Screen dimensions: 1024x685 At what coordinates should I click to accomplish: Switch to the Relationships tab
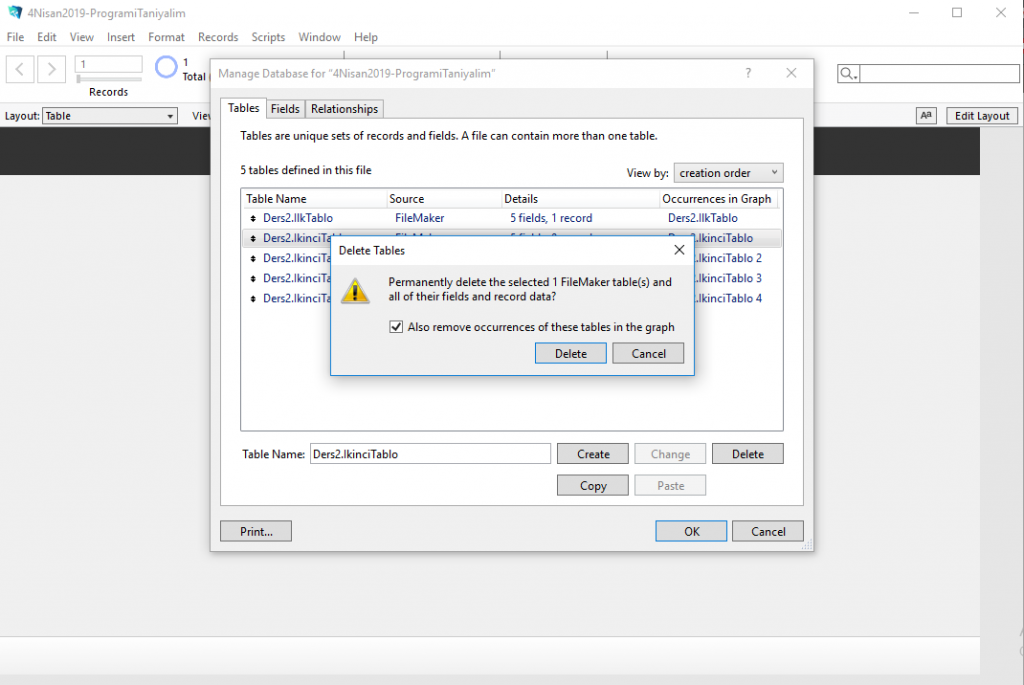coord(344,109)
